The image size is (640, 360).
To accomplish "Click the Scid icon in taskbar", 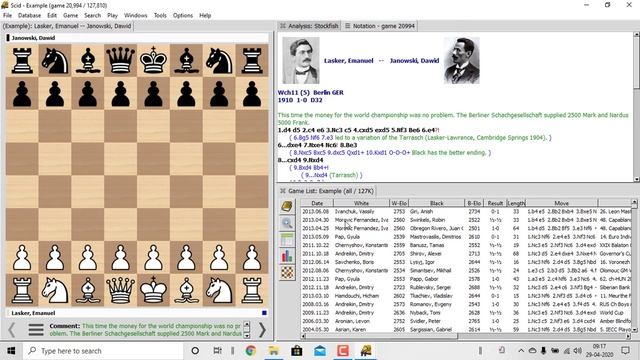I will click(366, 351).
